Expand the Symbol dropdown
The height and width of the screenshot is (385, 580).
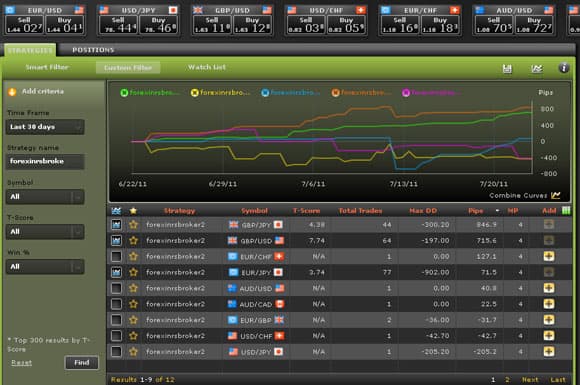click(45, 197)
